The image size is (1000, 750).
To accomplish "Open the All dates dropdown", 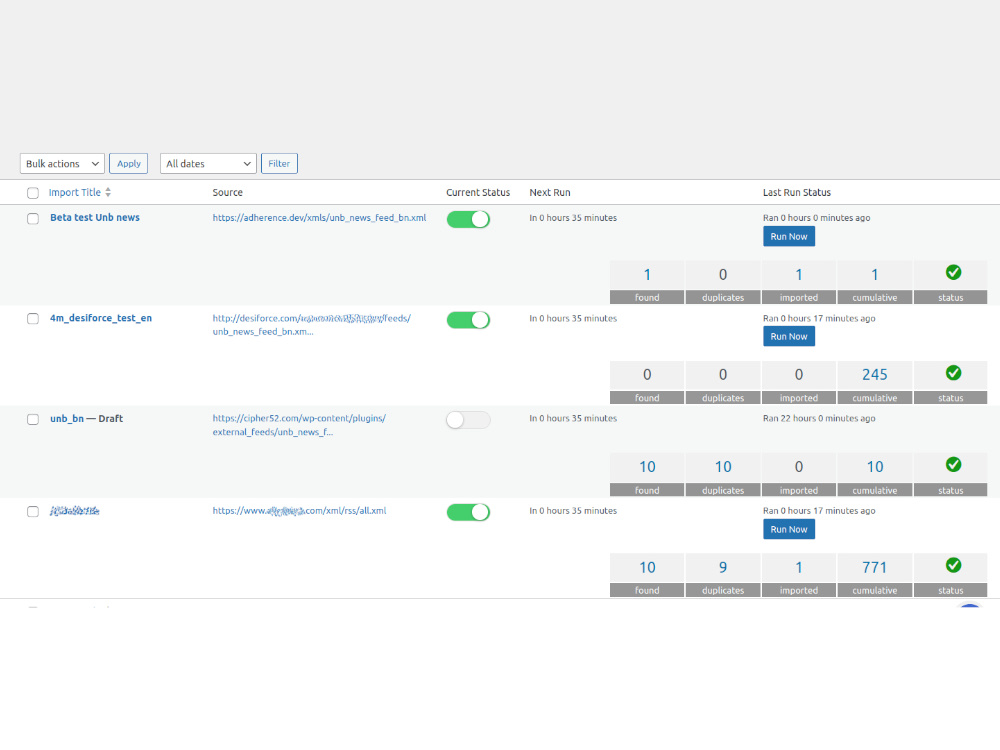I will (x=208, y=163).
